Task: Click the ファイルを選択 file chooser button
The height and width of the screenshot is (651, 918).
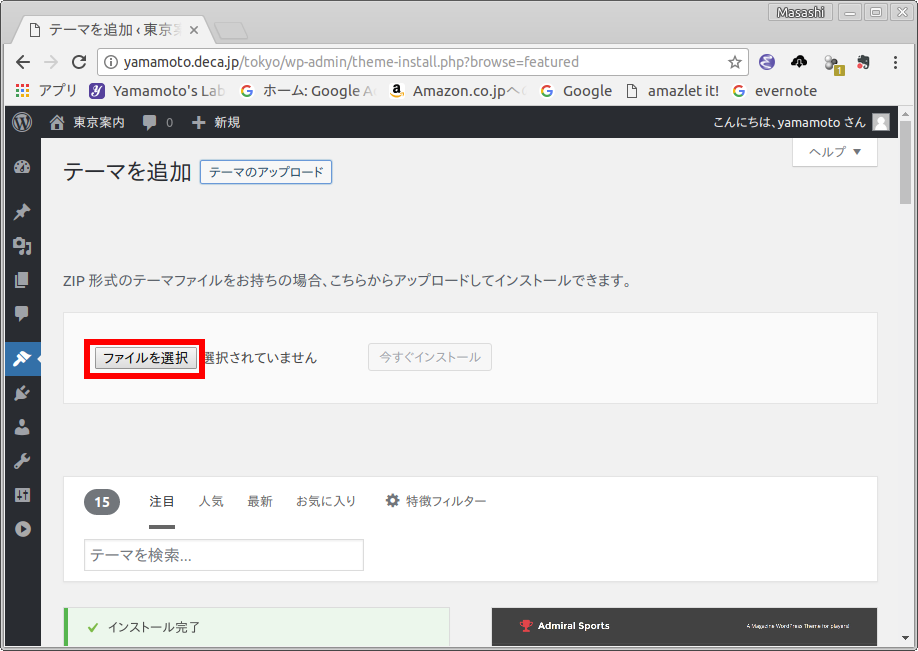Action: coord(146,358)
